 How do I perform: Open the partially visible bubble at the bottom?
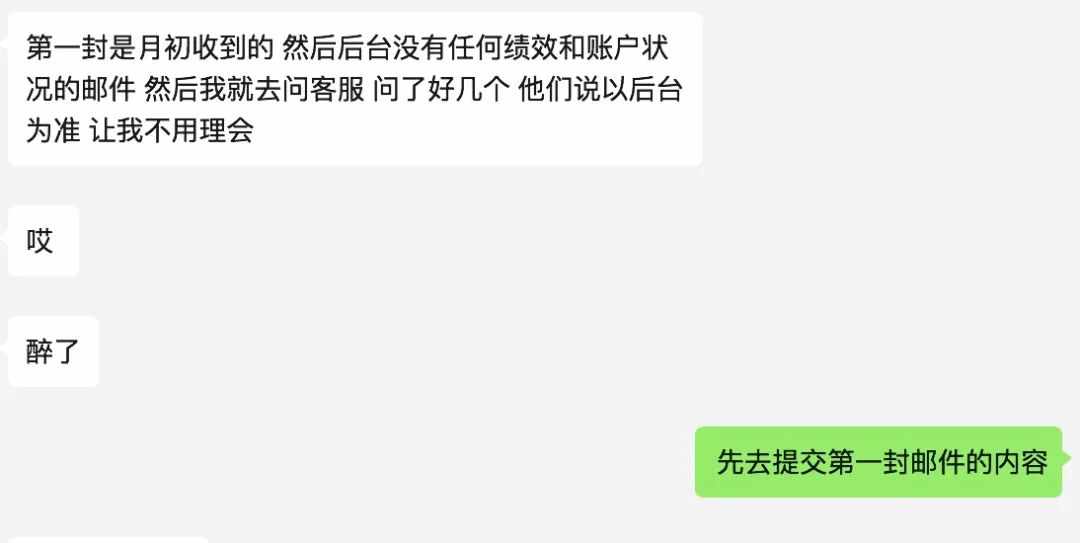coord(108,540)
